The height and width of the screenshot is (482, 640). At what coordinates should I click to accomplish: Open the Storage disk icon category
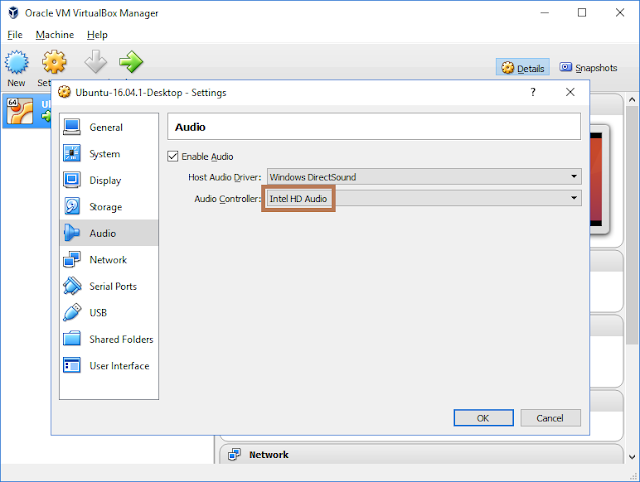72,207
